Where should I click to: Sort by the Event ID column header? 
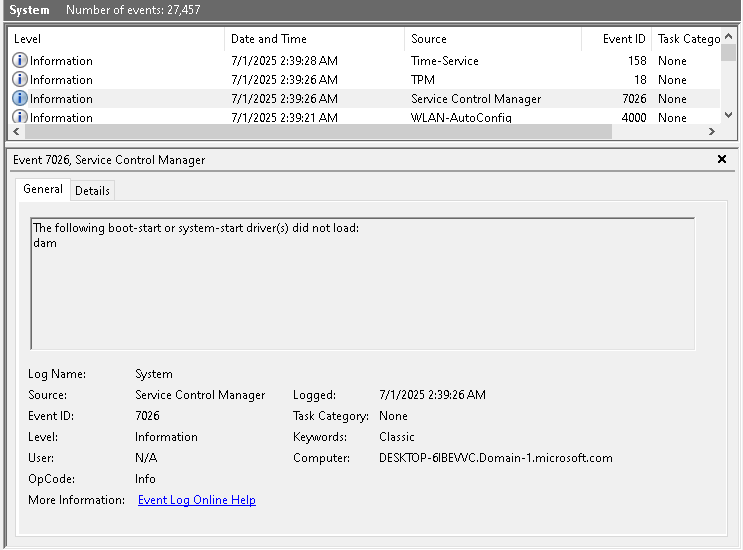(x=616, y=39)
